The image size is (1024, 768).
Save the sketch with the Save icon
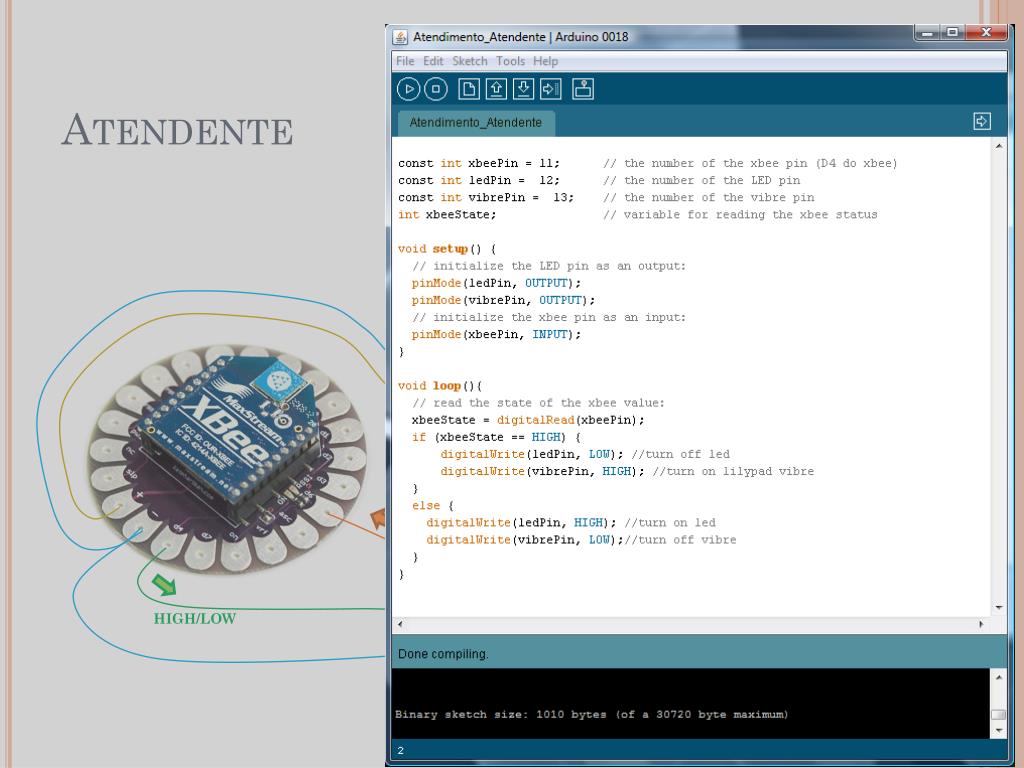523,89
